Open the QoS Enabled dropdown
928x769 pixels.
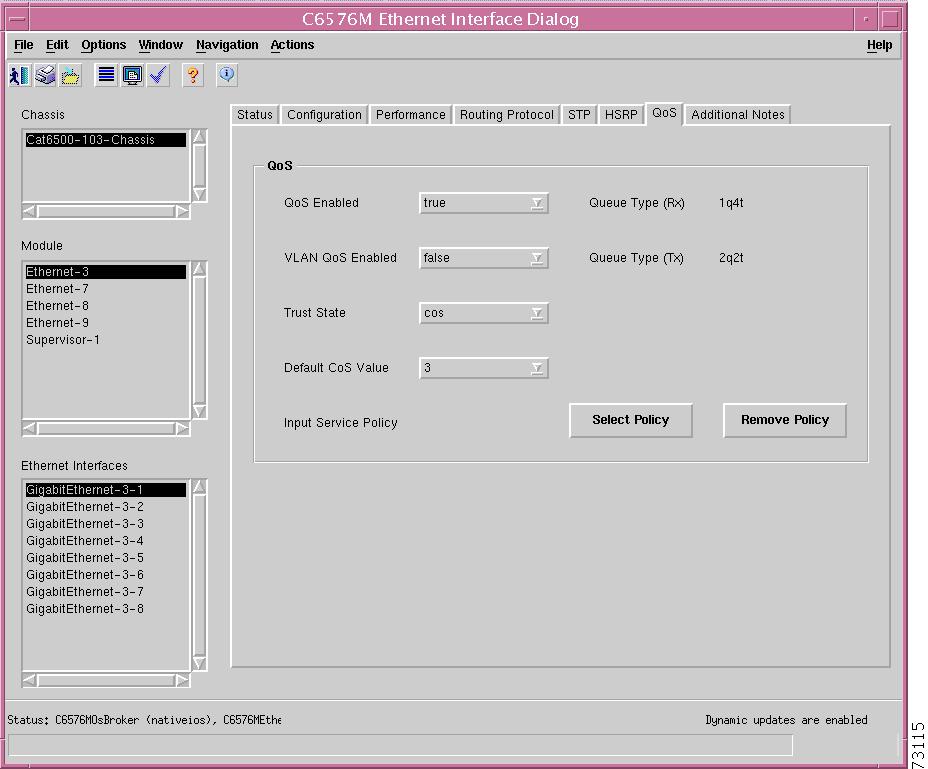(484, 203)
